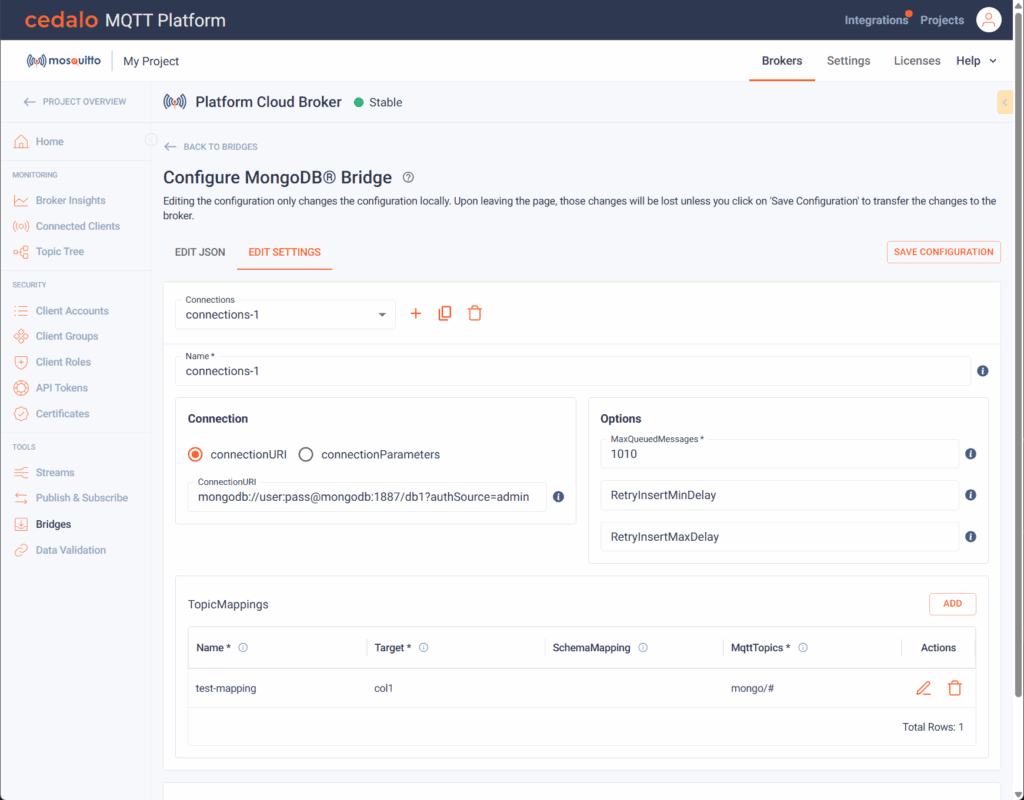The image size is (1024, 800).
Task: Click the RetryInsertMinDelay input field
Action: point(779,495)
